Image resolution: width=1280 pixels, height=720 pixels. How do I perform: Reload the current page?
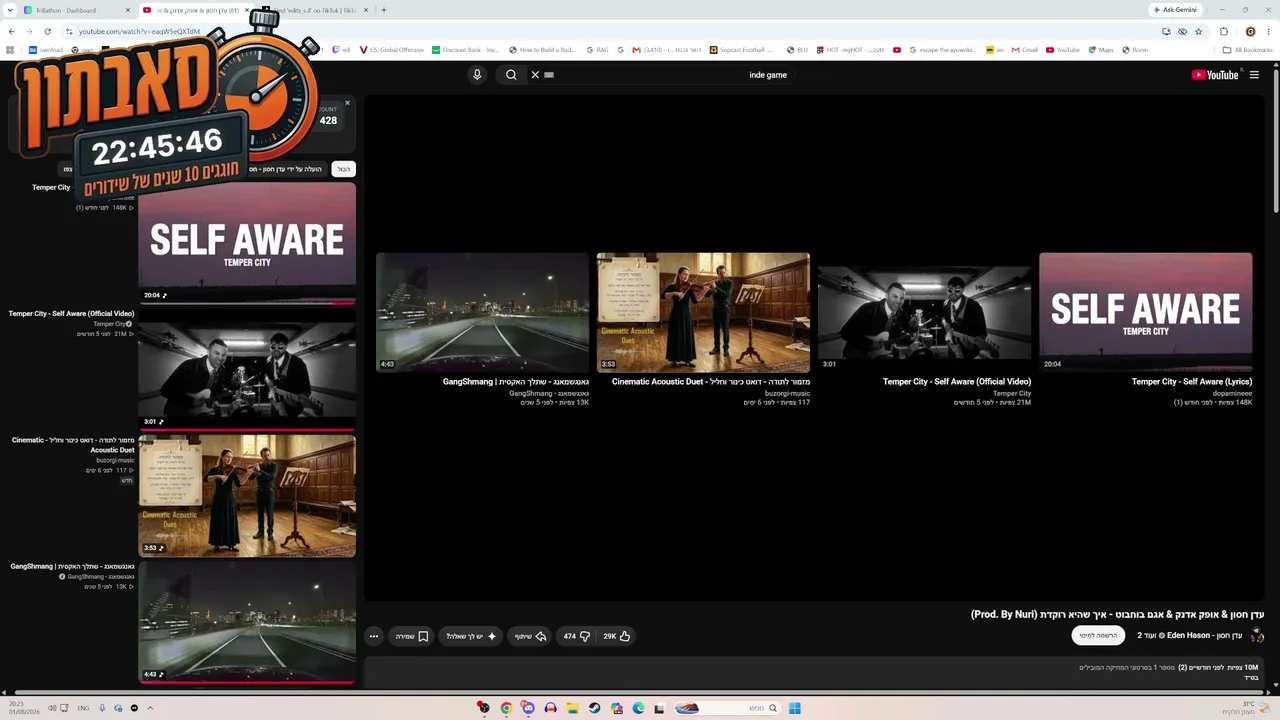click(x=47, y=31)
